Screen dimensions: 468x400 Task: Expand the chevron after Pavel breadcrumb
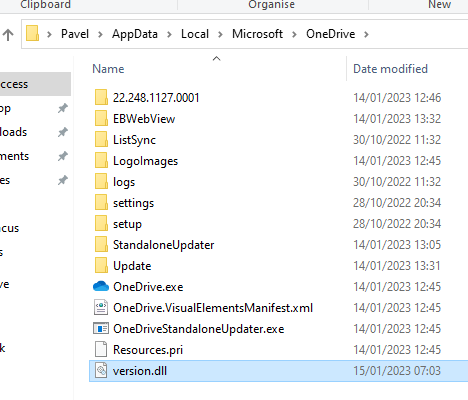100,34
